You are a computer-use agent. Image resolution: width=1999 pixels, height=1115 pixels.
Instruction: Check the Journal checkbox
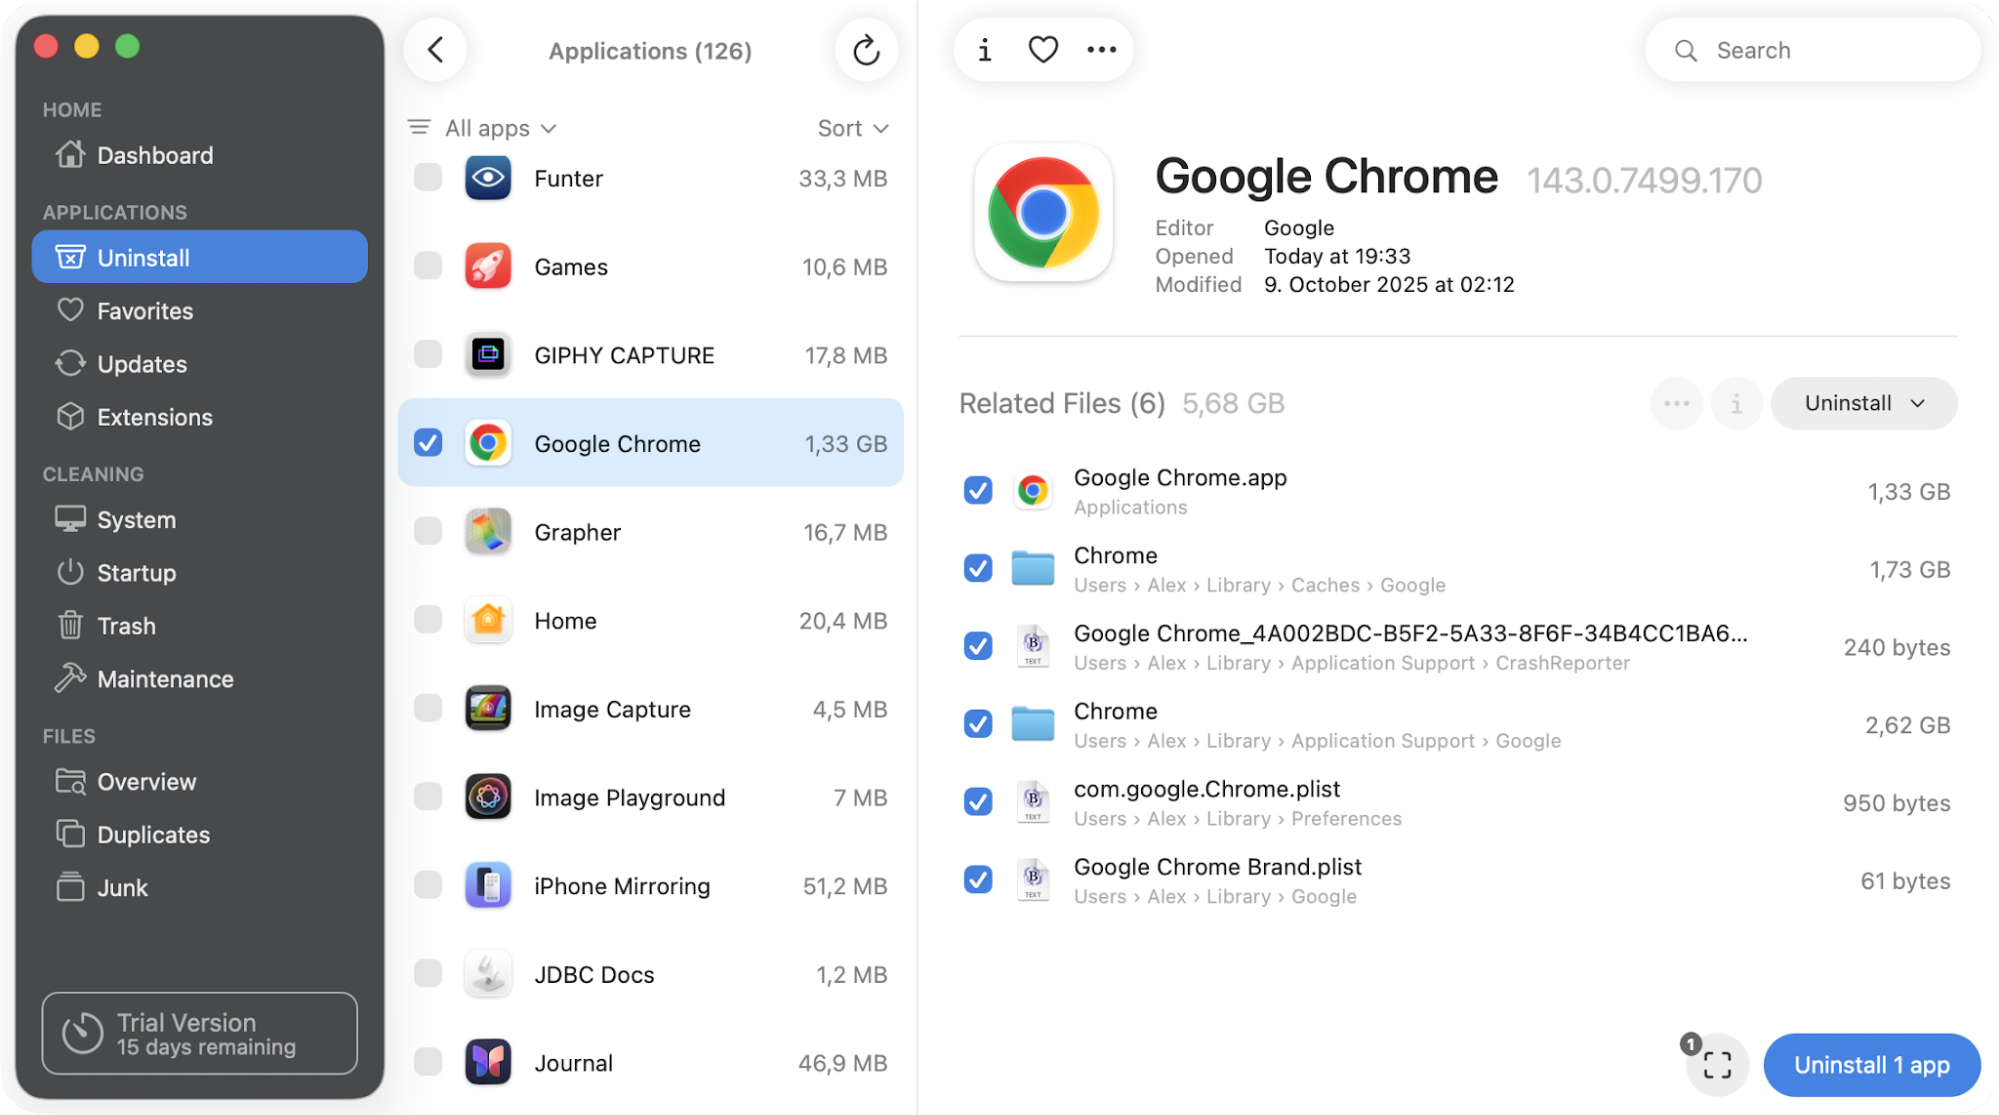point(428,1063)
